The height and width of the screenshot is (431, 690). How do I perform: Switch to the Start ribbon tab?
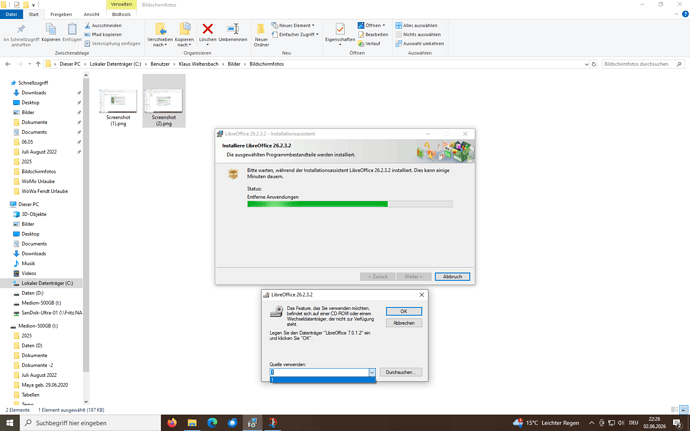33,14
